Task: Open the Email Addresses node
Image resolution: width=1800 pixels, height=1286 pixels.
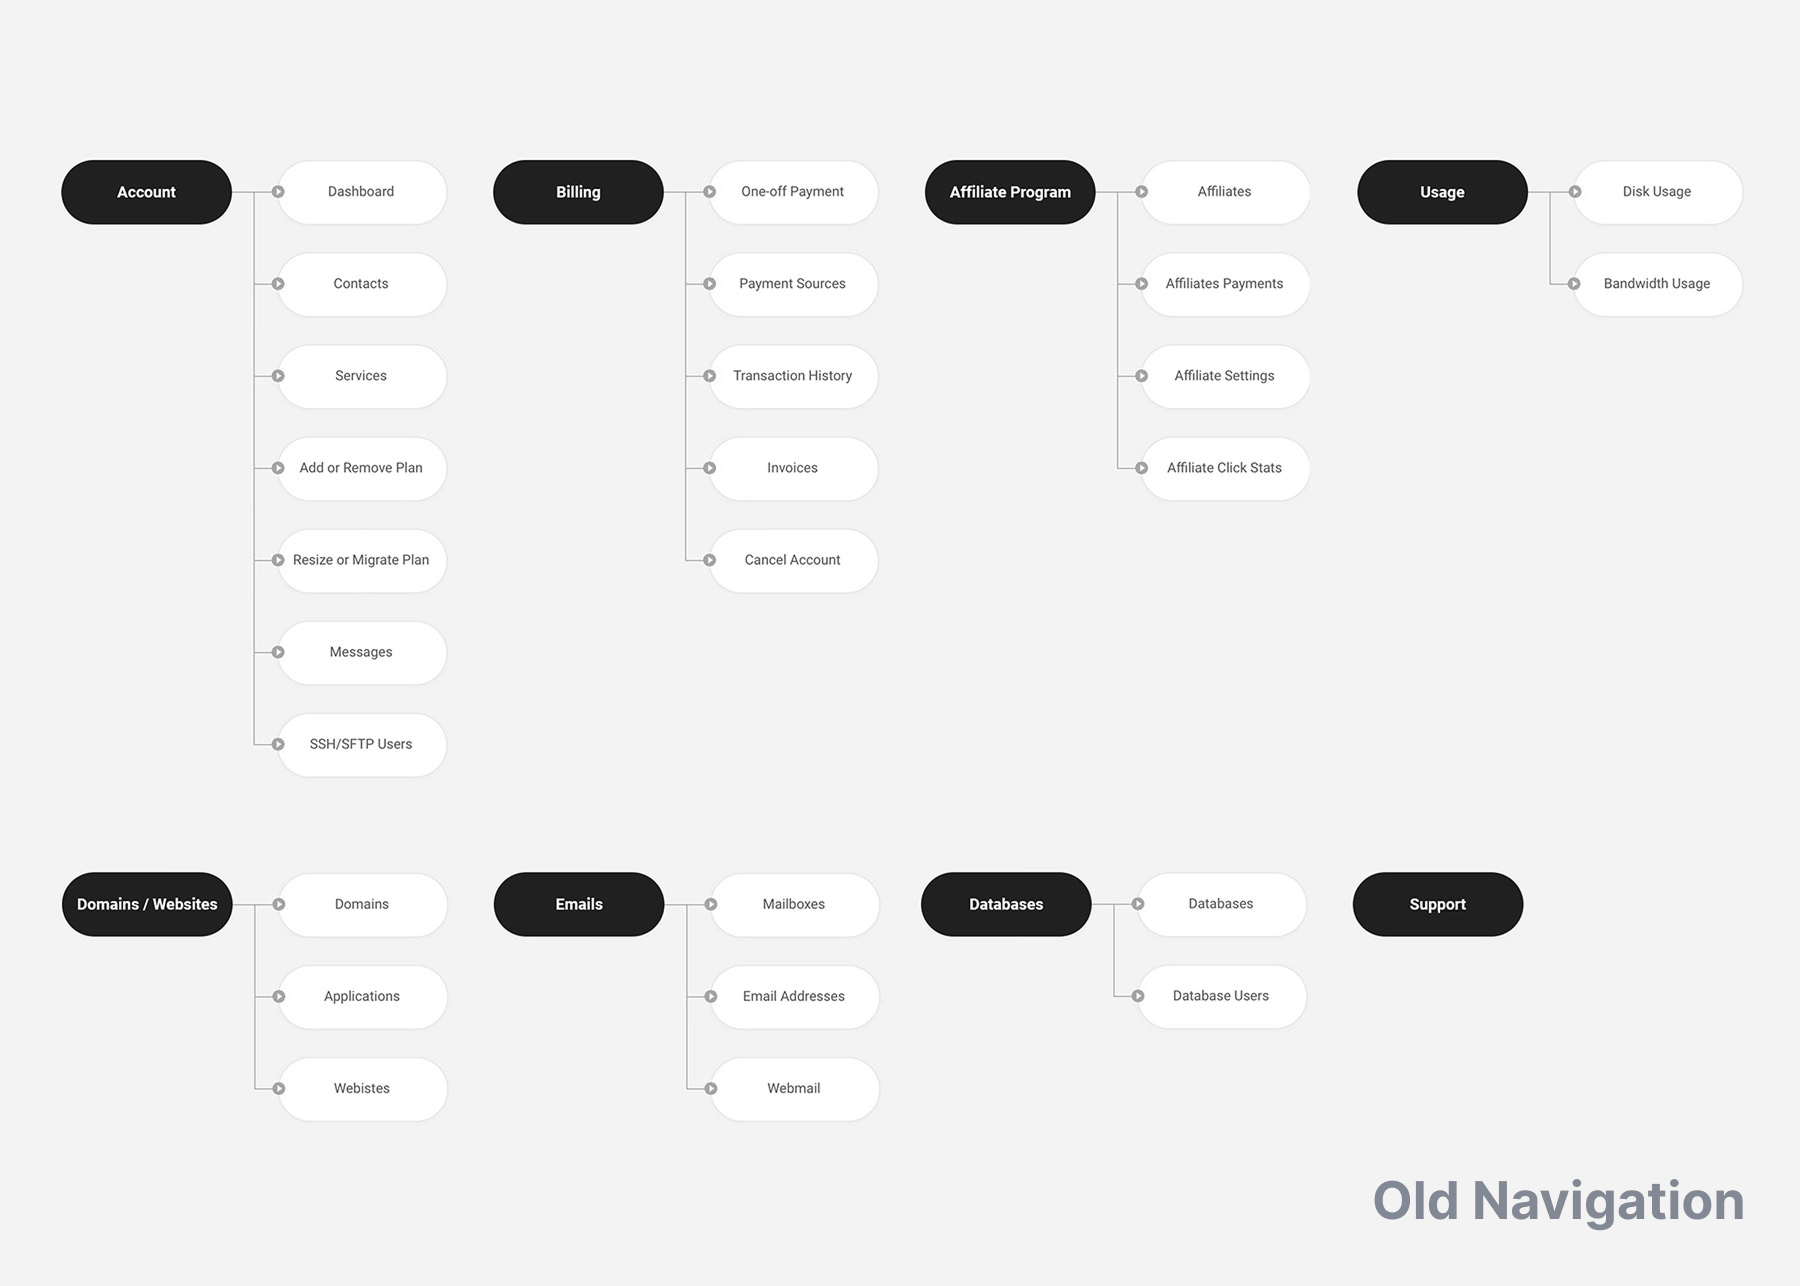Action: click(x=794, y=996)
